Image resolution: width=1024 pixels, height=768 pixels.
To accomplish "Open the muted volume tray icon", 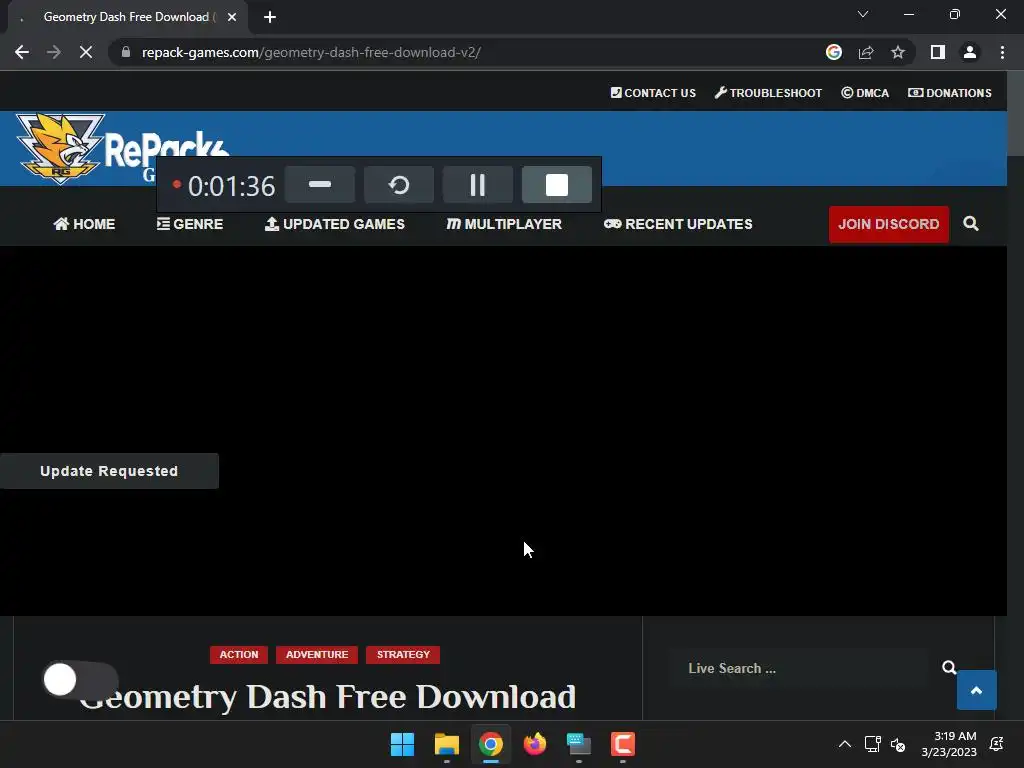I will point(898,744).
